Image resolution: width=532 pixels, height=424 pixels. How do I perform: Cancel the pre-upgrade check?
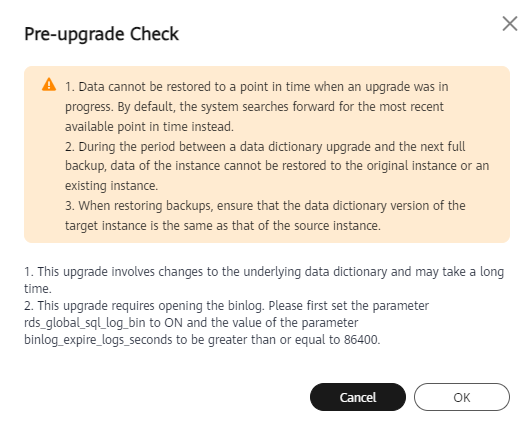pos(358,397)
